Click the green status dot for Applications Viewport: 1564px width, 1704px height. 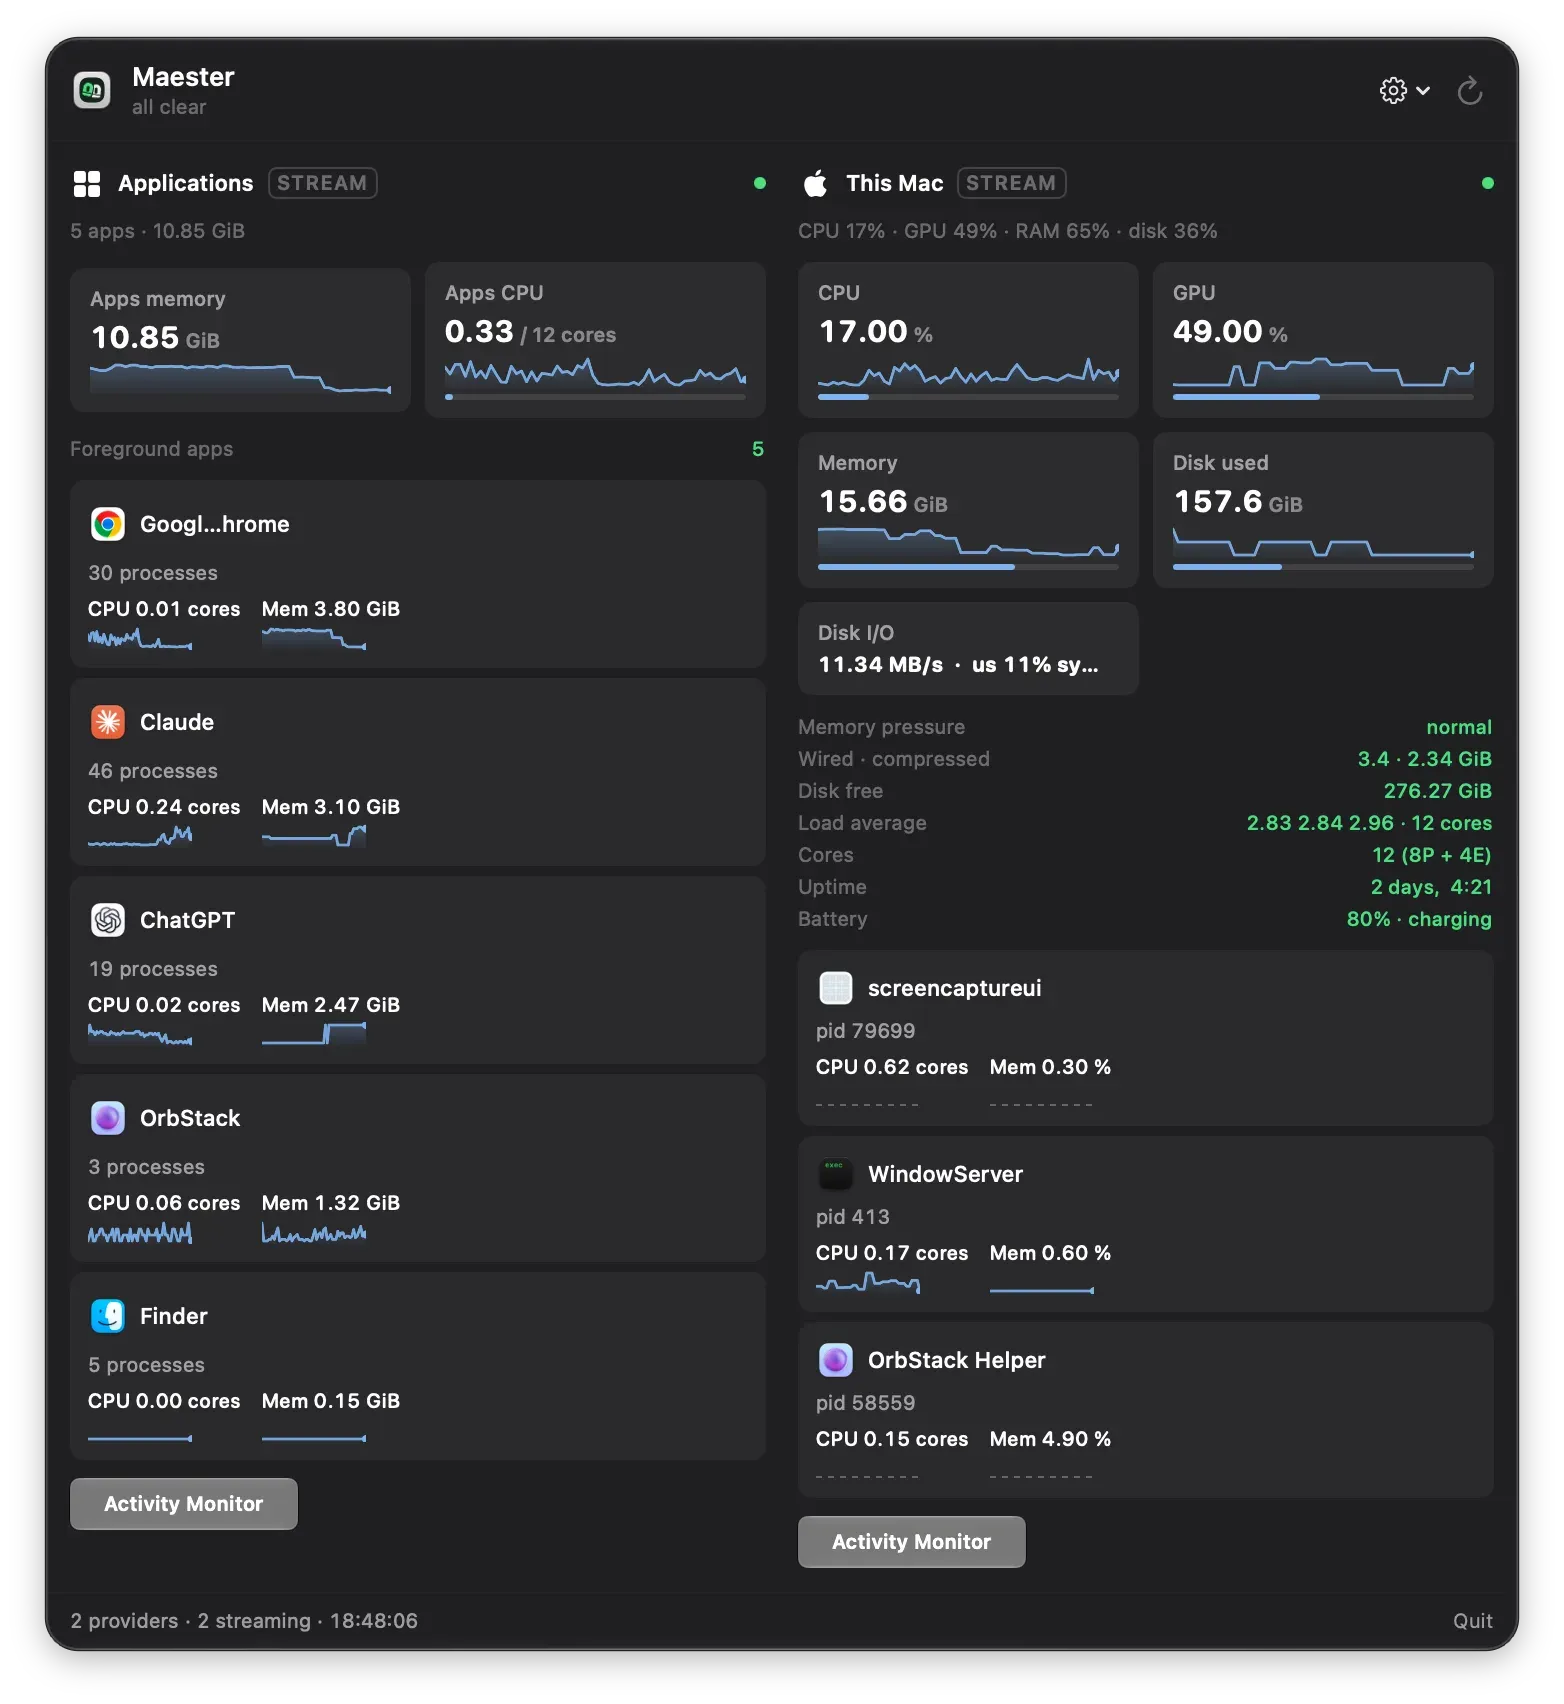760,183
